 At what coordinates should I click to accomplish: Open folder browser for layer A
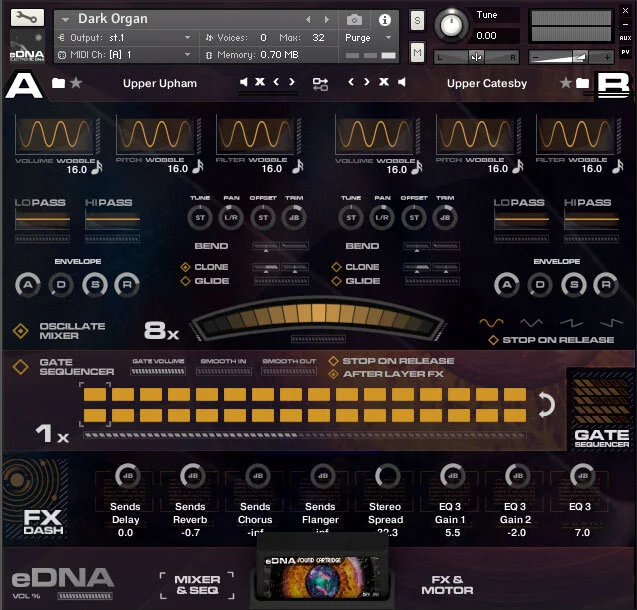coord(58,83)
